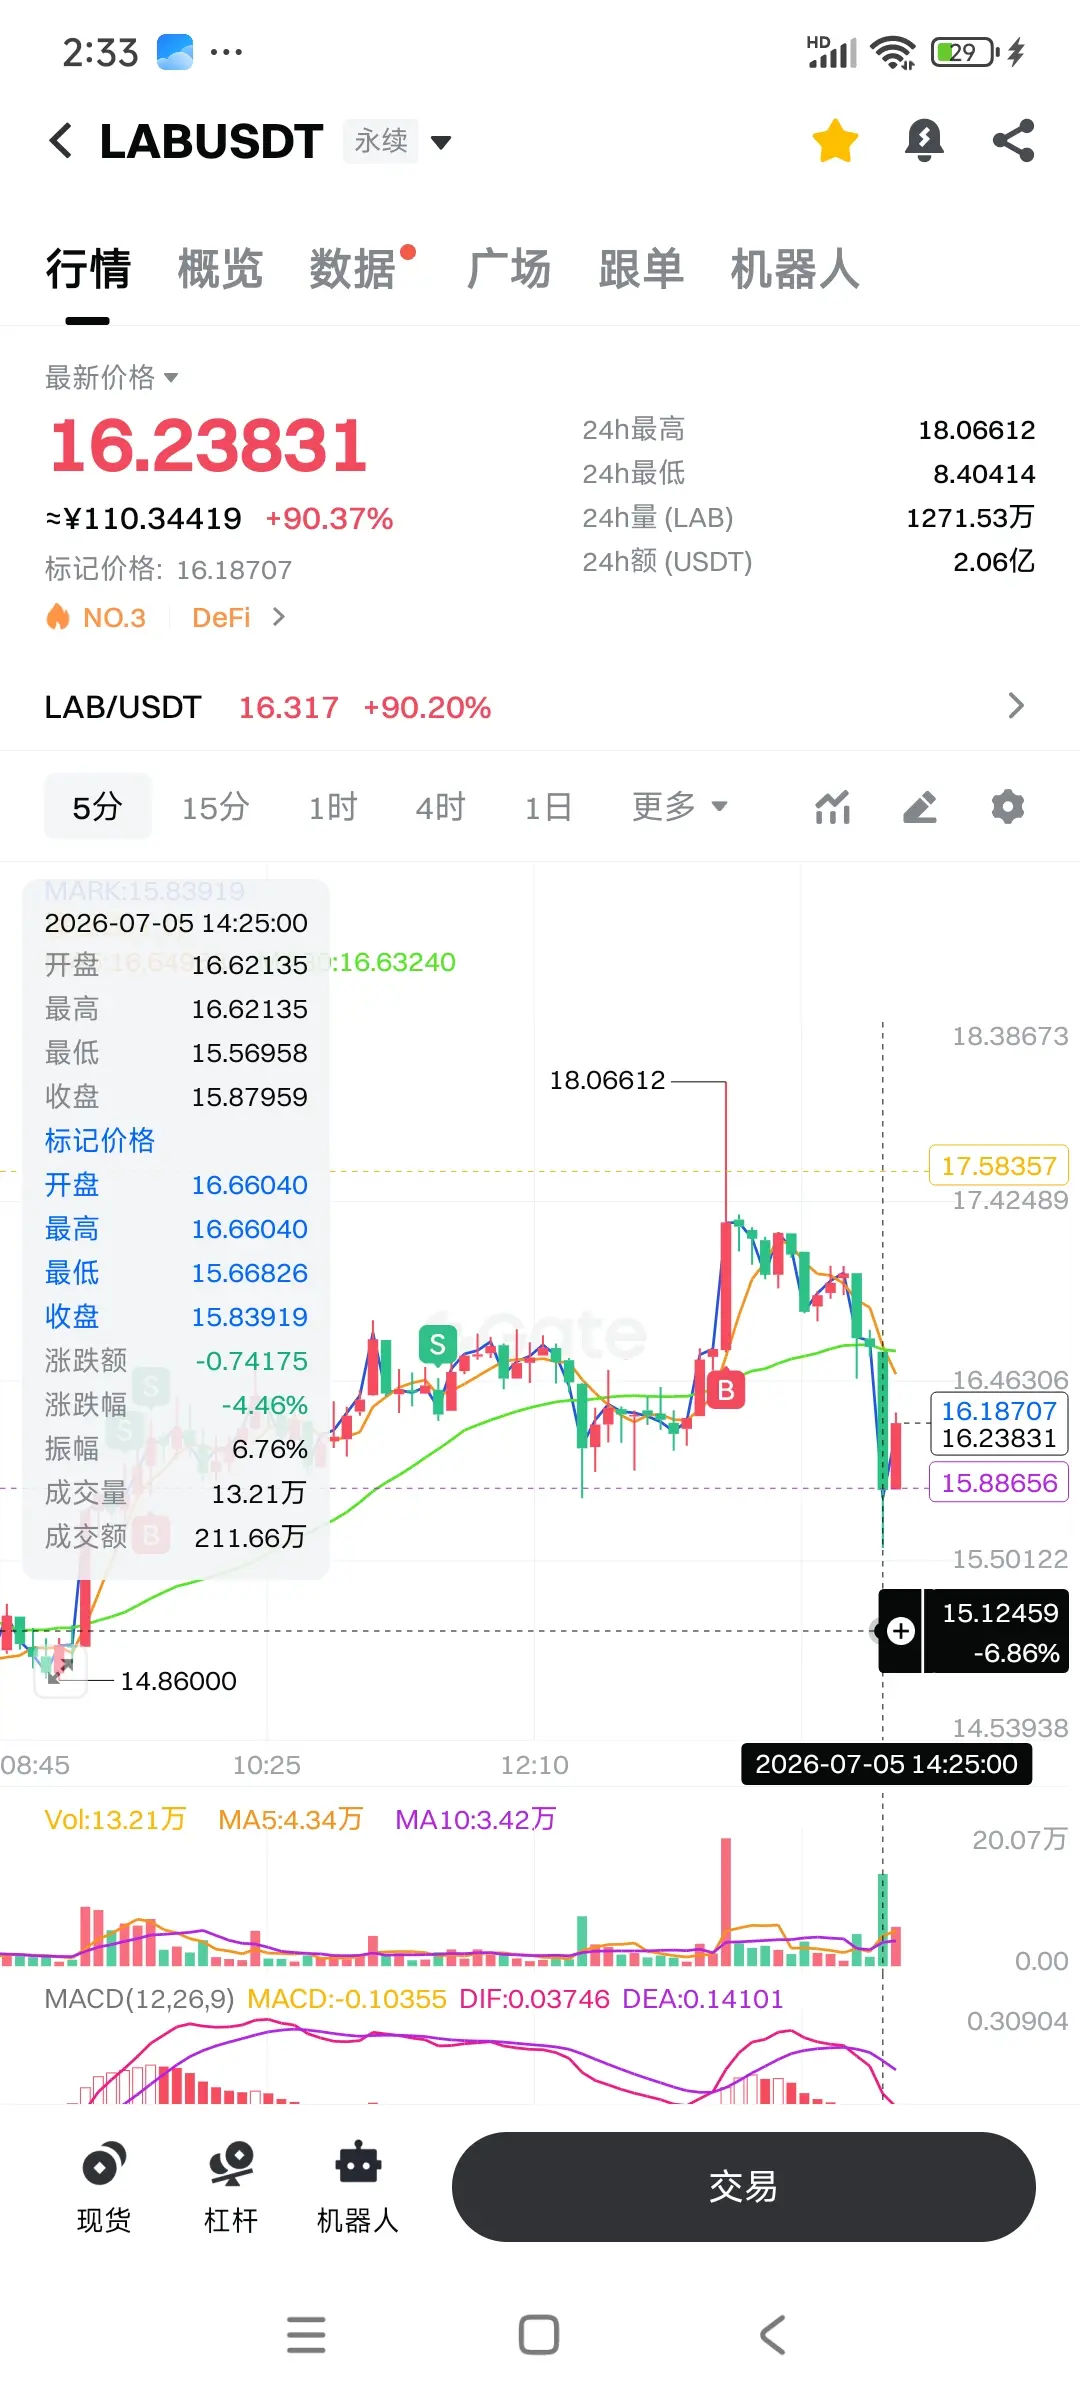Select the 1日 timeframe
This screenshot has width=1080, height=2400.
(x=549, y=806)
